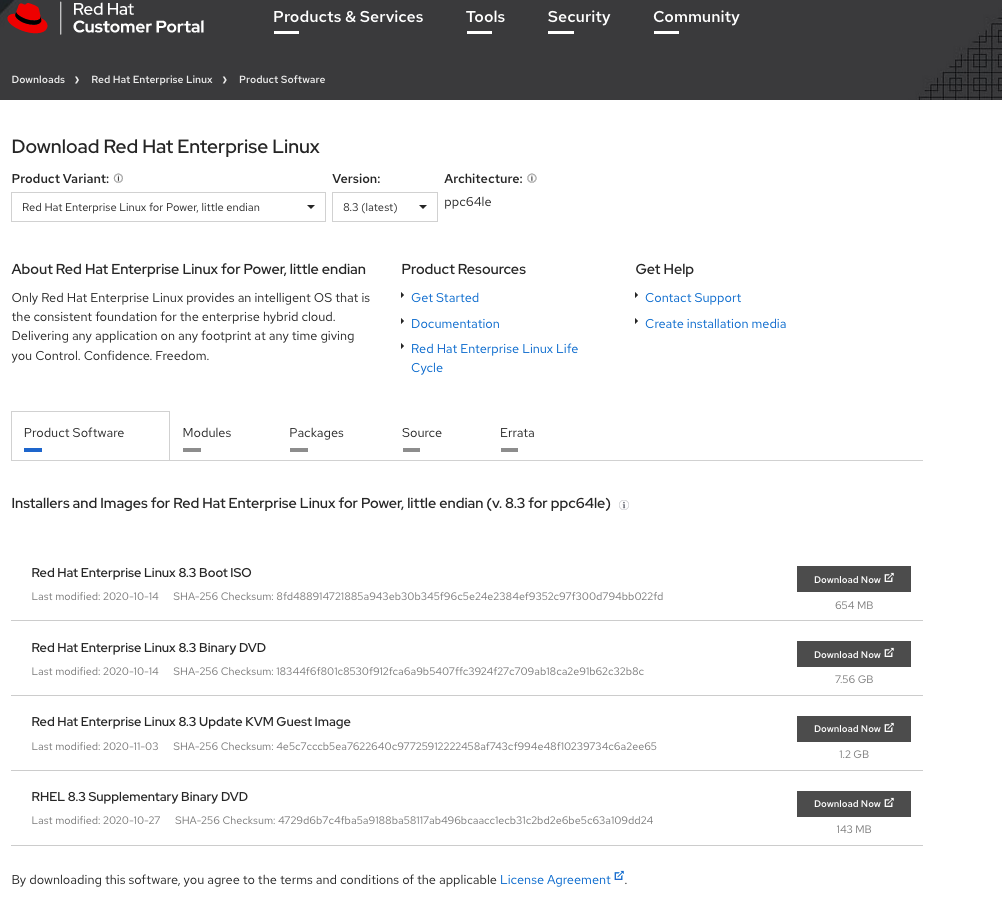
Task: Click the KVM Guest Image checksum text
Action: pyautogui.click(x=415, y=746)
